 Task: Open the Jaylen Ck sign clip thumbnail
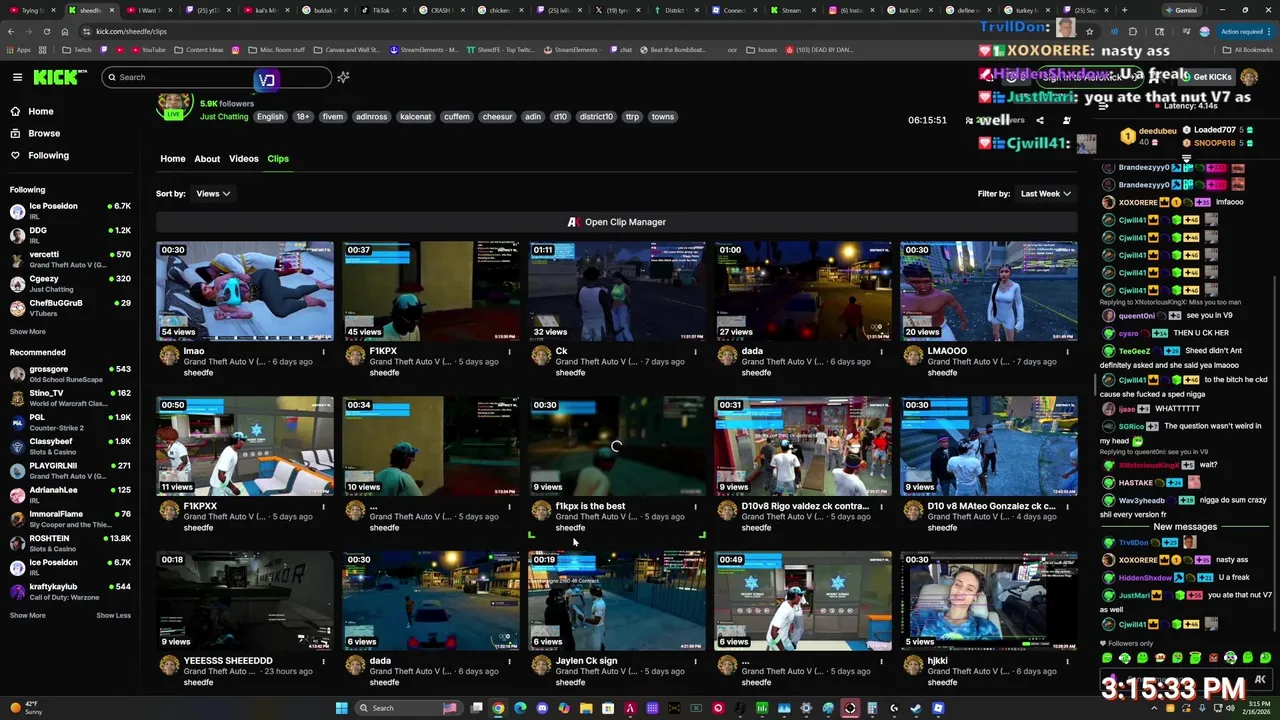[x=617, y=600]
